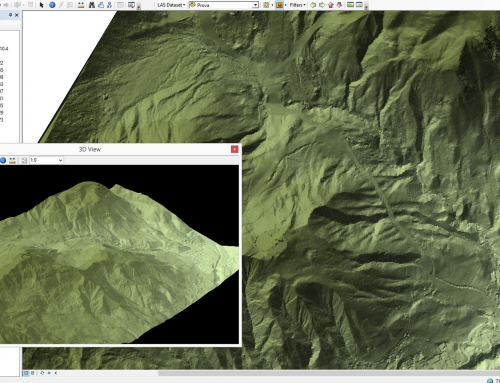
Task: Click the Refresh map button at bottom
Action: (42, 373)
